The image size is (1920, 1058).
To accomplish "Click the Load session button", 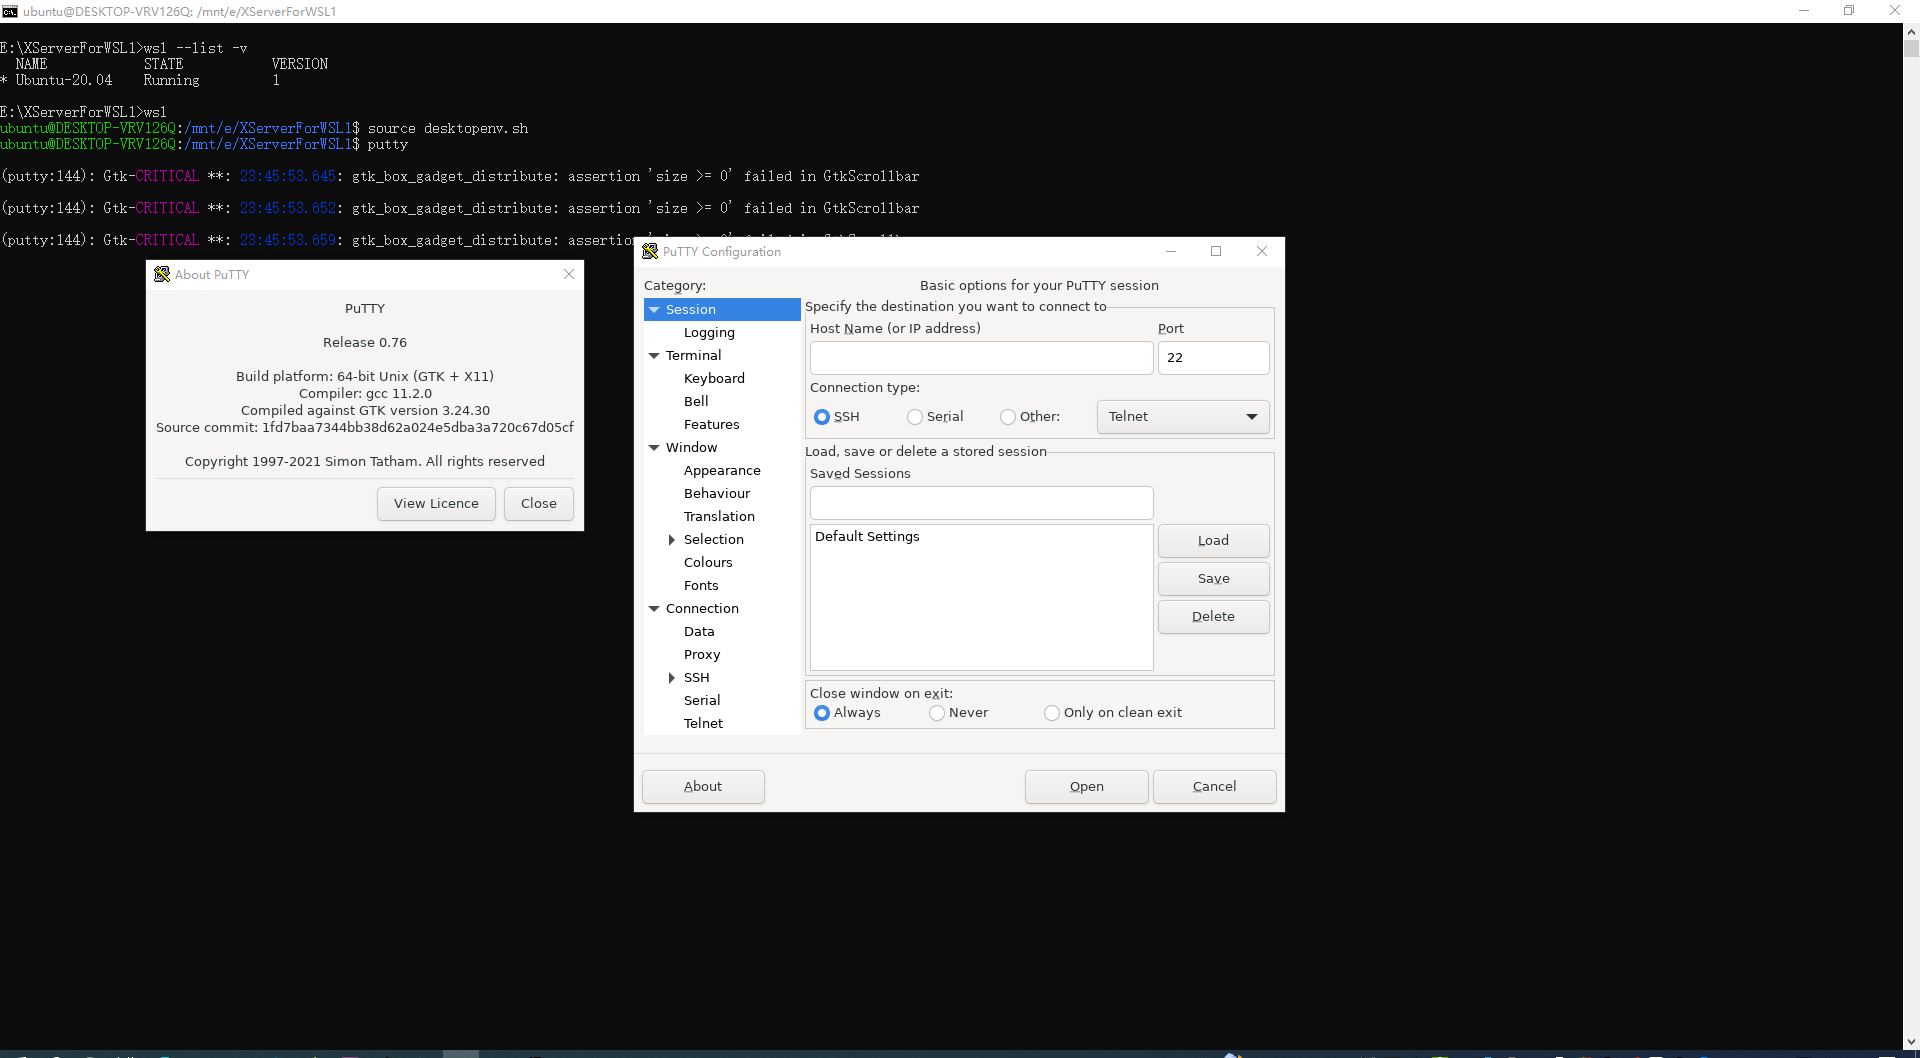I will coord(1213,541).
